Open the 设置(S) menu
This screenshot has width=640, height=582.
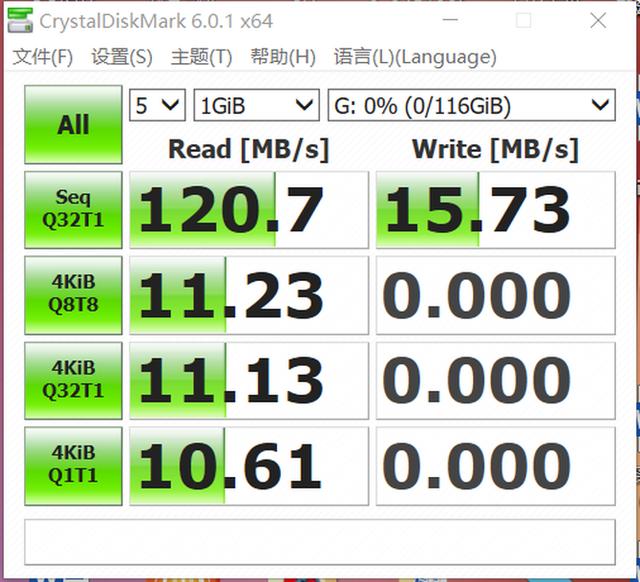pos(122,57)
